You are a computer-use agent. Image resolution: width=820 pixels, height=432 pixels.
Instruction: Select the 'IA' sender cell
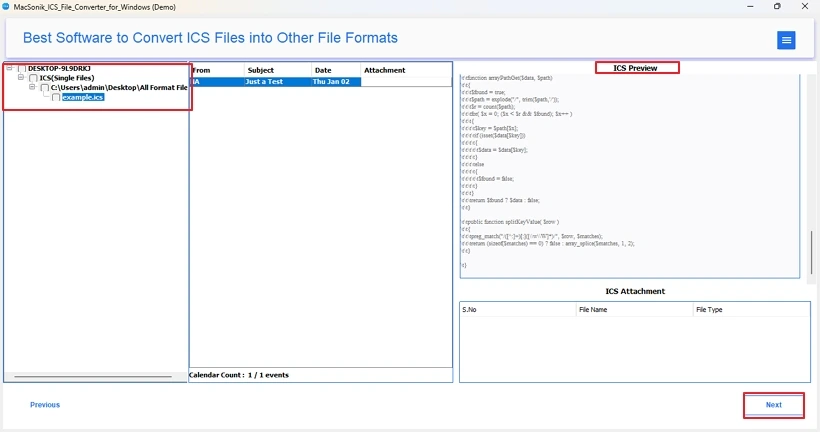(217, 82)
